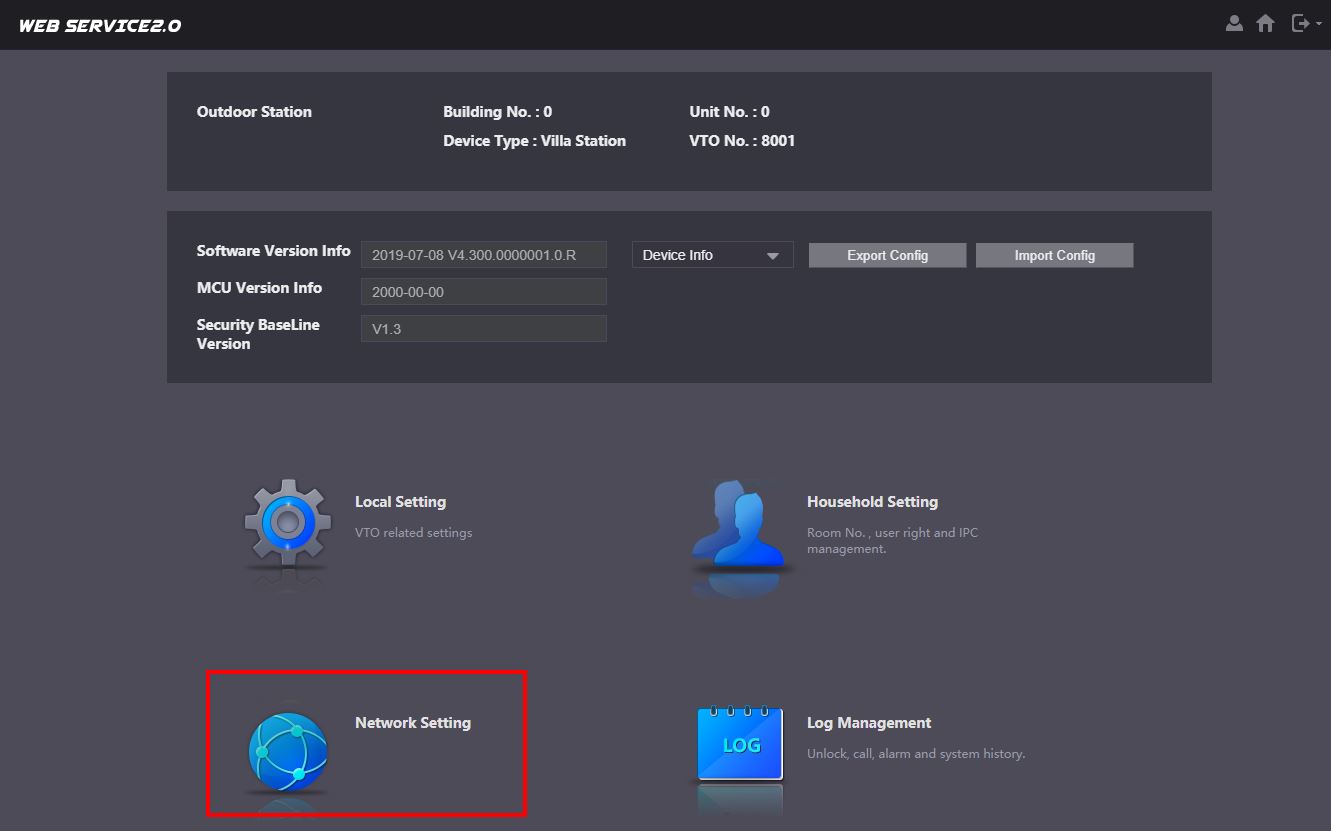The image size is (1331, 831).
Task: Open the Log Management title link
Action: click(868, 723)
